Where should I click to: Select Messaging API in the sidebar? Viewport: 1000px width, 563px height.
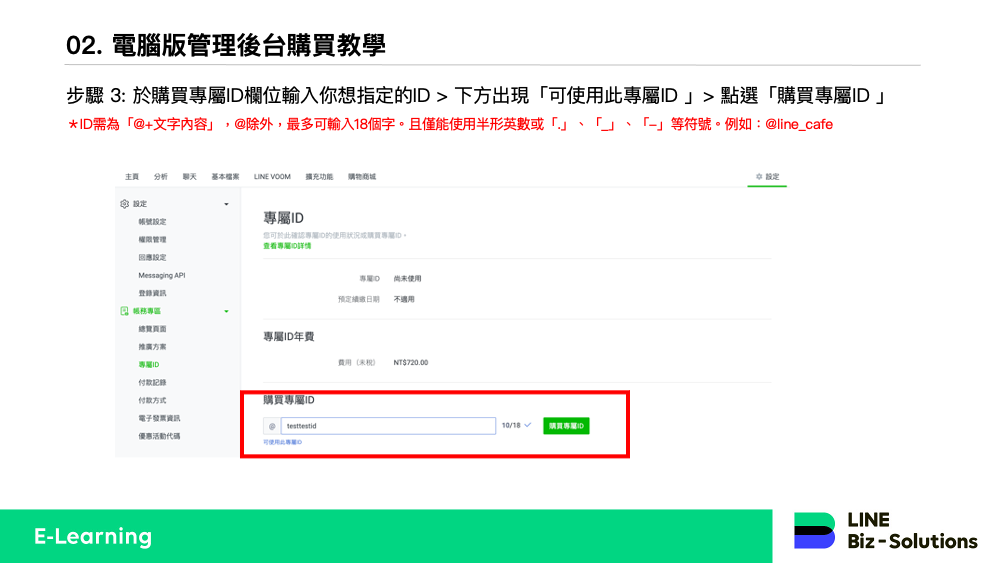pos(161,275)
